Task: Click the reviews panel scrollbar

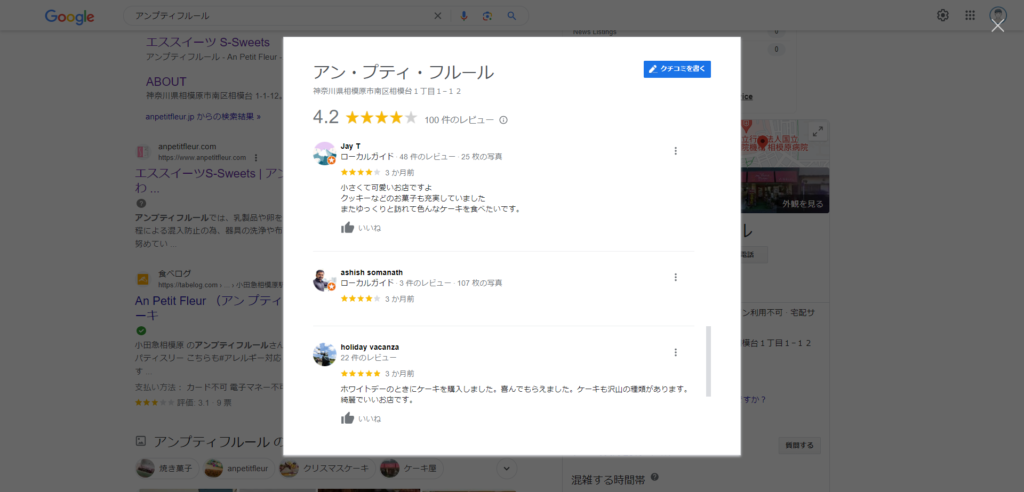Action: (709, 361)
